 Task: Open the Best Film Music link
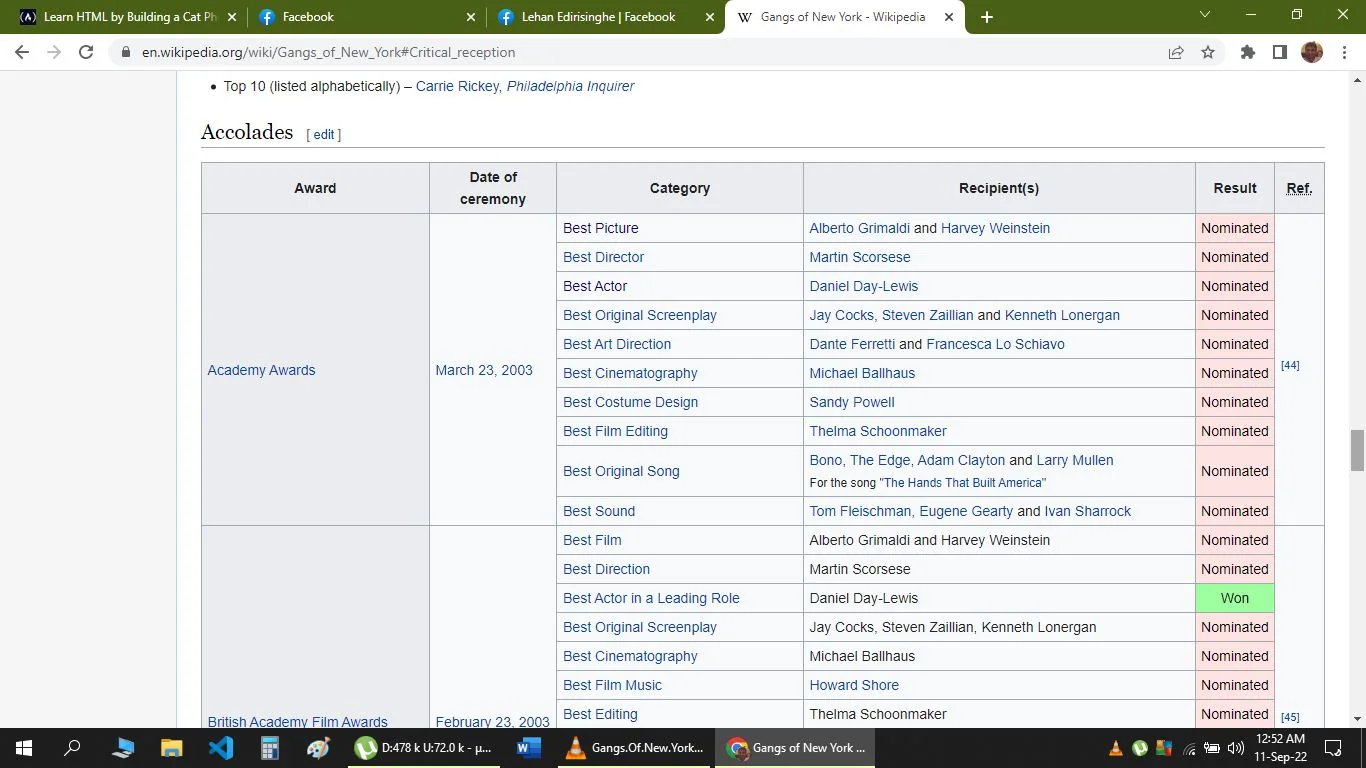pyautogui.click(x=612, y=685)
